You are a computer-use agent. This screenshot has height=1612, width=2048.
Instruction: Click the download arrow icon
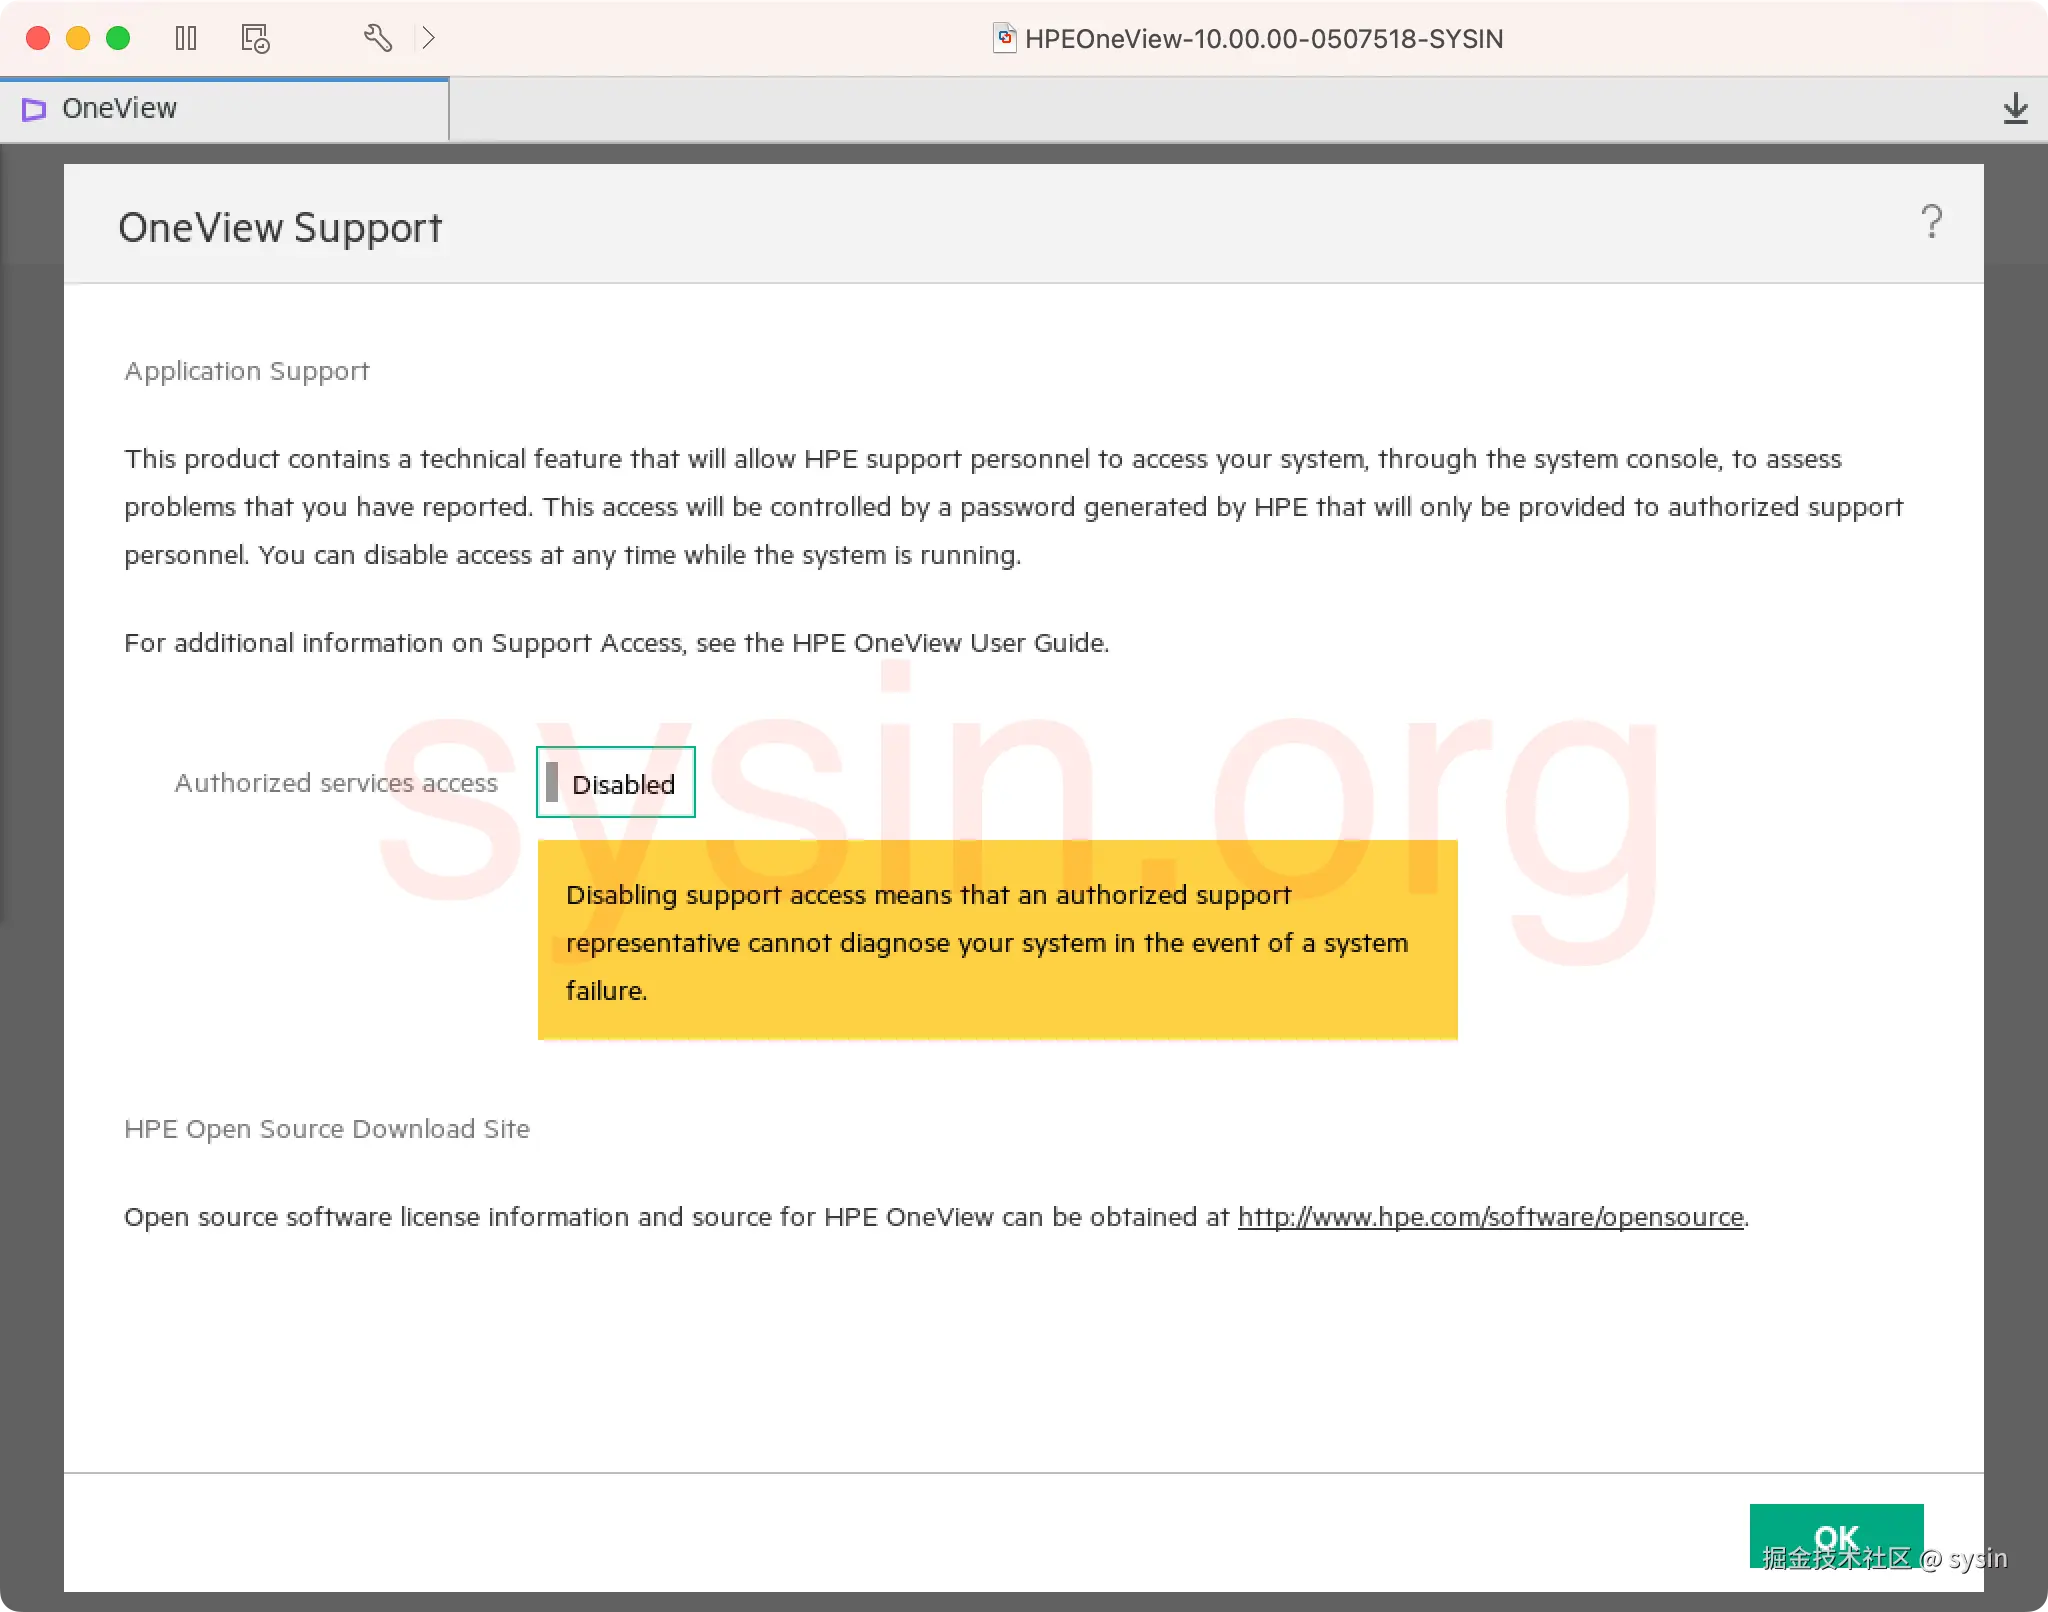[2015, 108]
